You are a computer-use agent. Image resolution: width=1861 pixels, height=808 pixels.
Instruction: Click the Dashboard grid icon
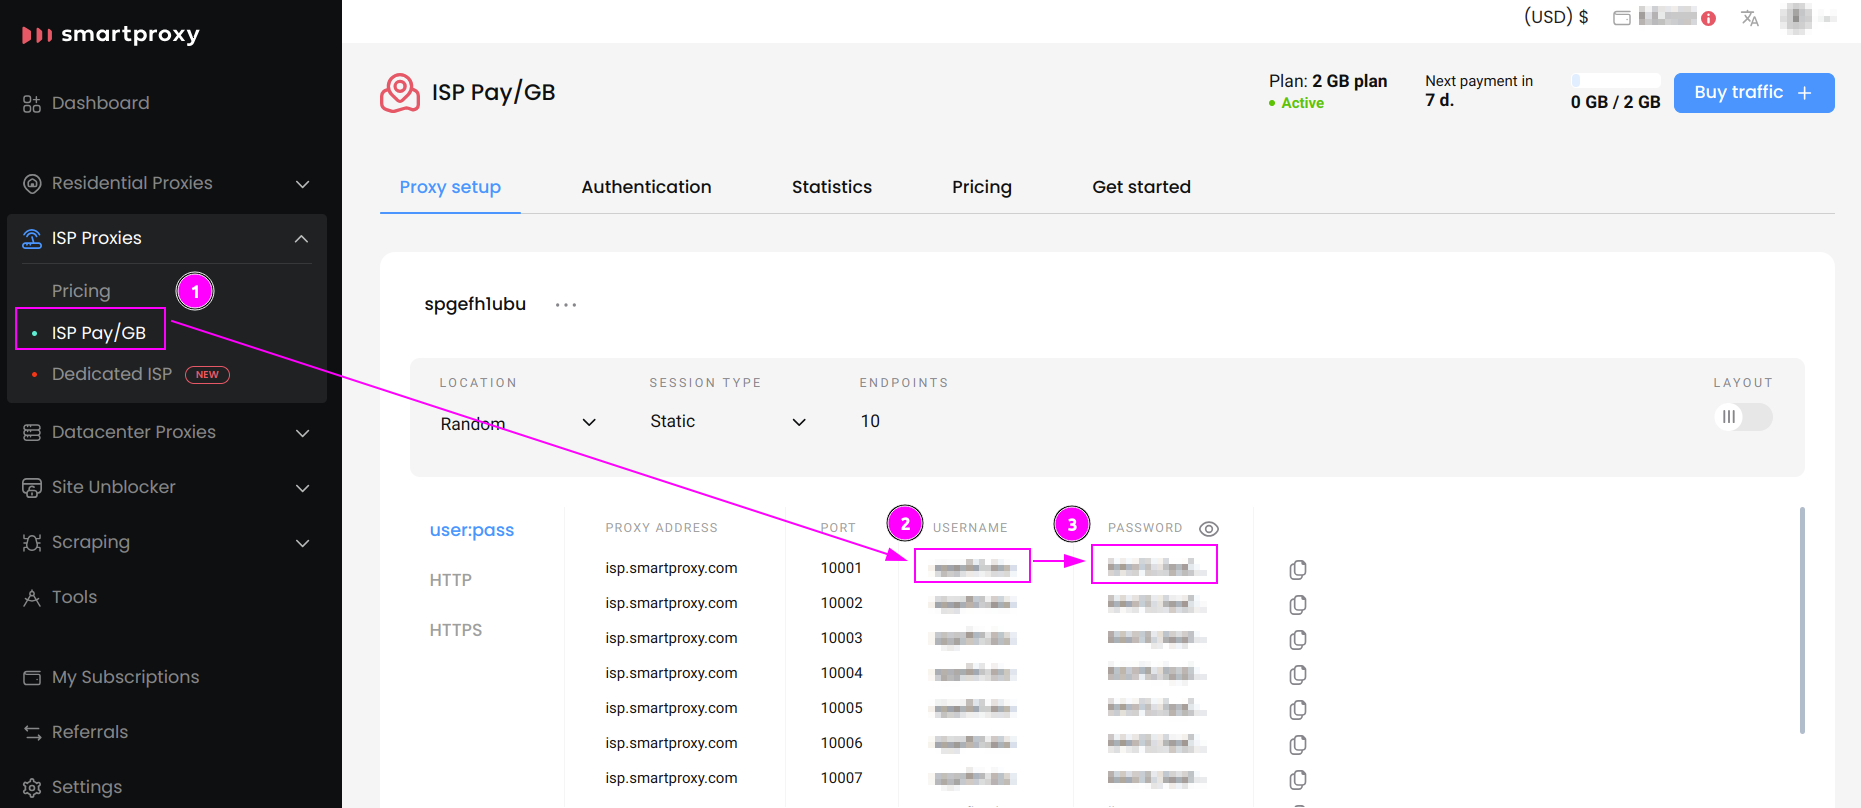tap(32, 104)
